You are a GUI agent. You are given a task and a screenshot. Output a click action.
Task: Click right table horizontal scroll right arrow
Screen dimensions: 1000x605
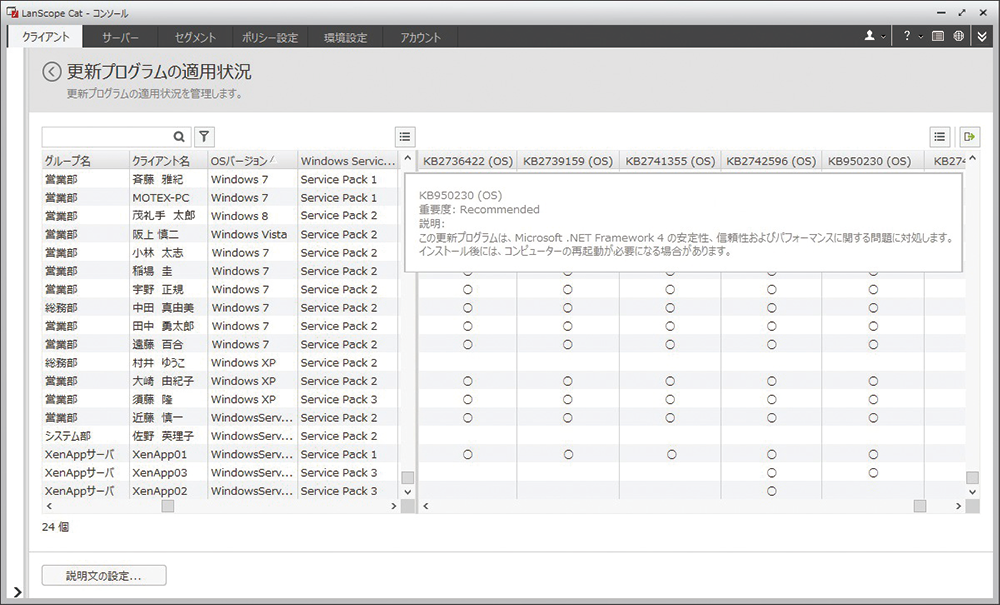958,506
